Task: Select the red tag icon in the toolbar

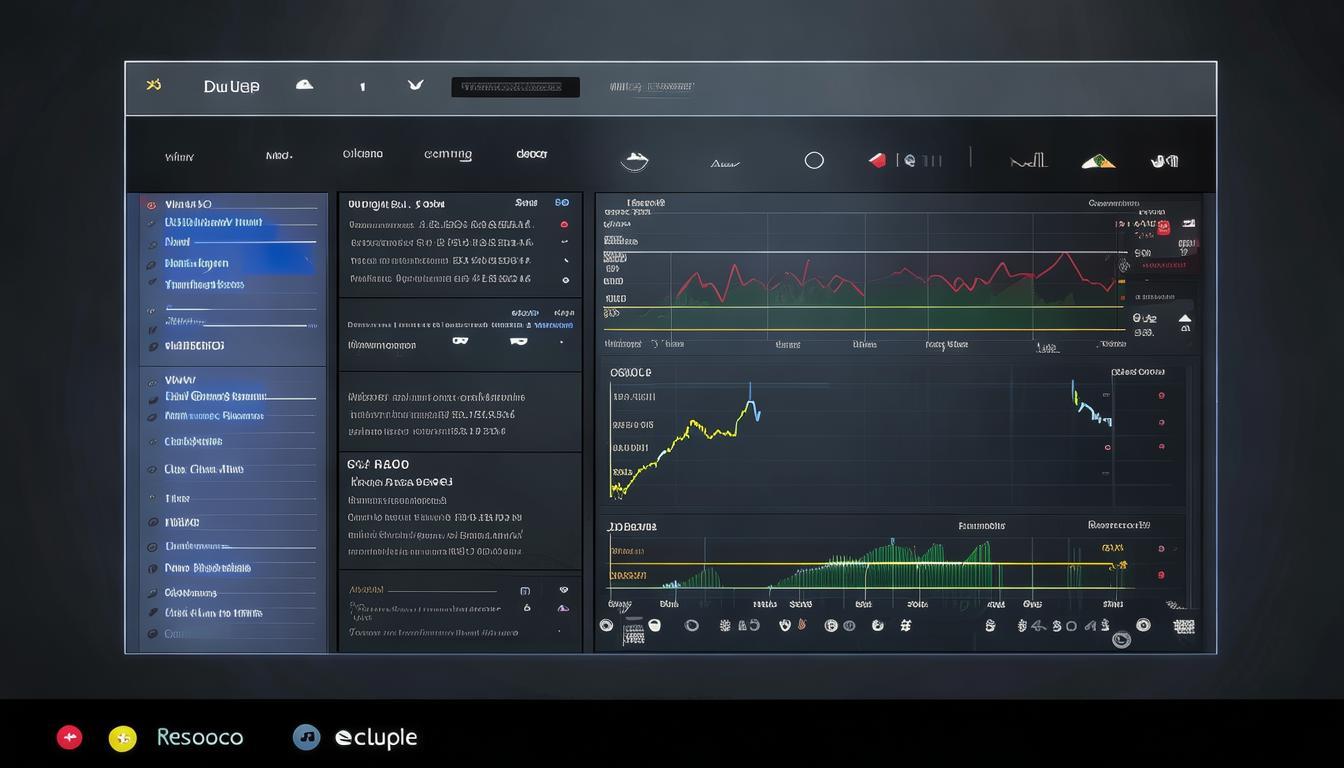Action: (x=877, y=160)
